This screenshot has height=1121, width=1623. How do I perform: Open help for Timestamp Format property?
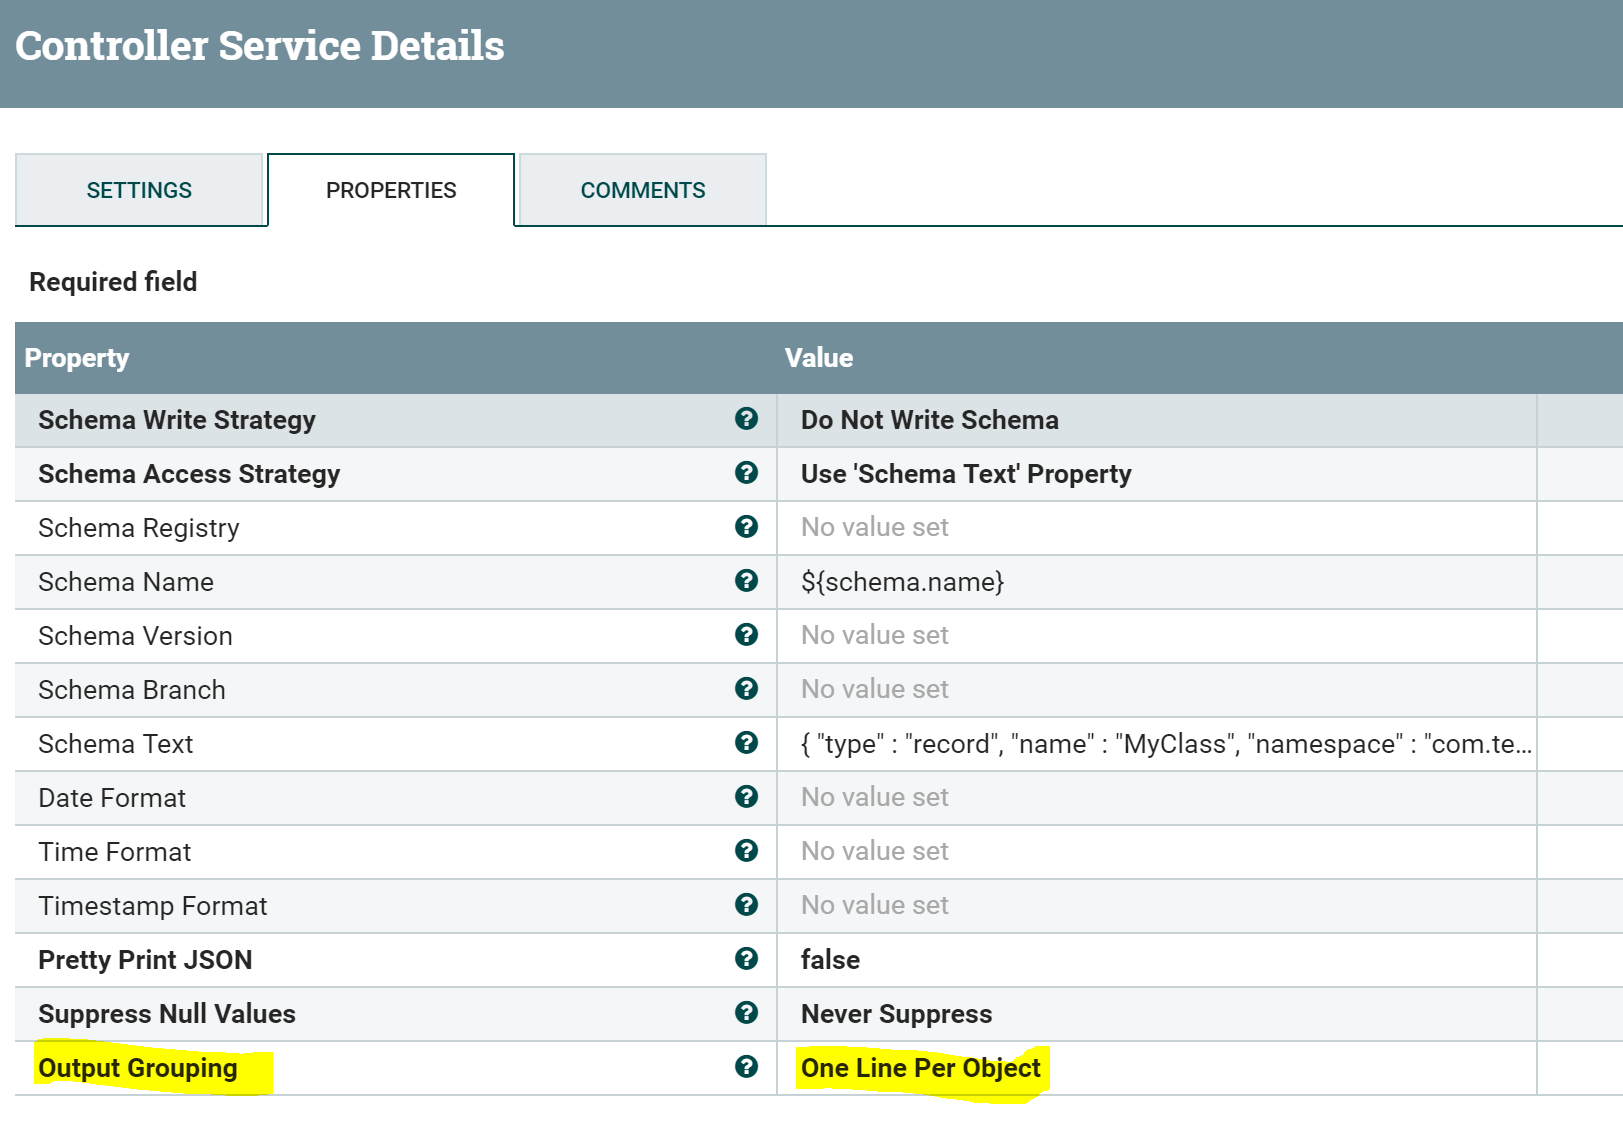click(x=747, y=905)
